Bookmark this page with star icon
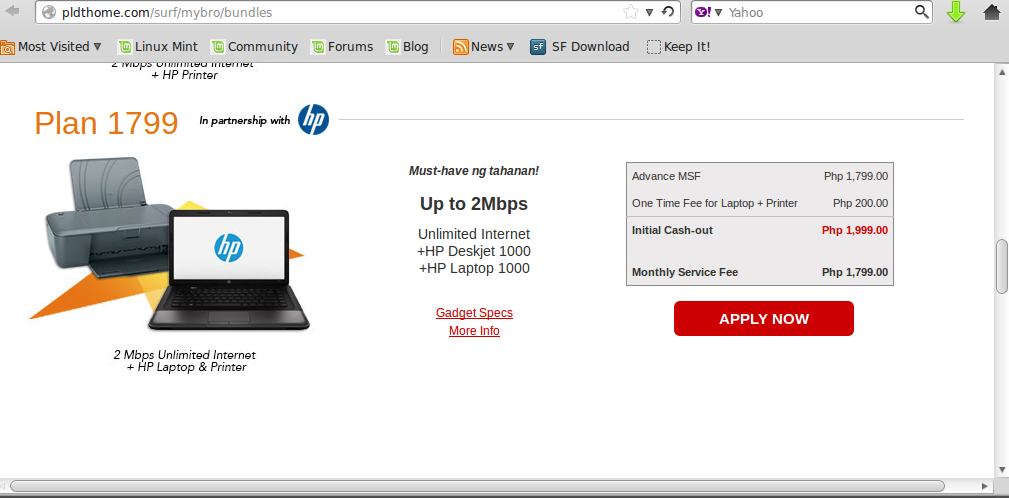 click(x=631, y=12)
